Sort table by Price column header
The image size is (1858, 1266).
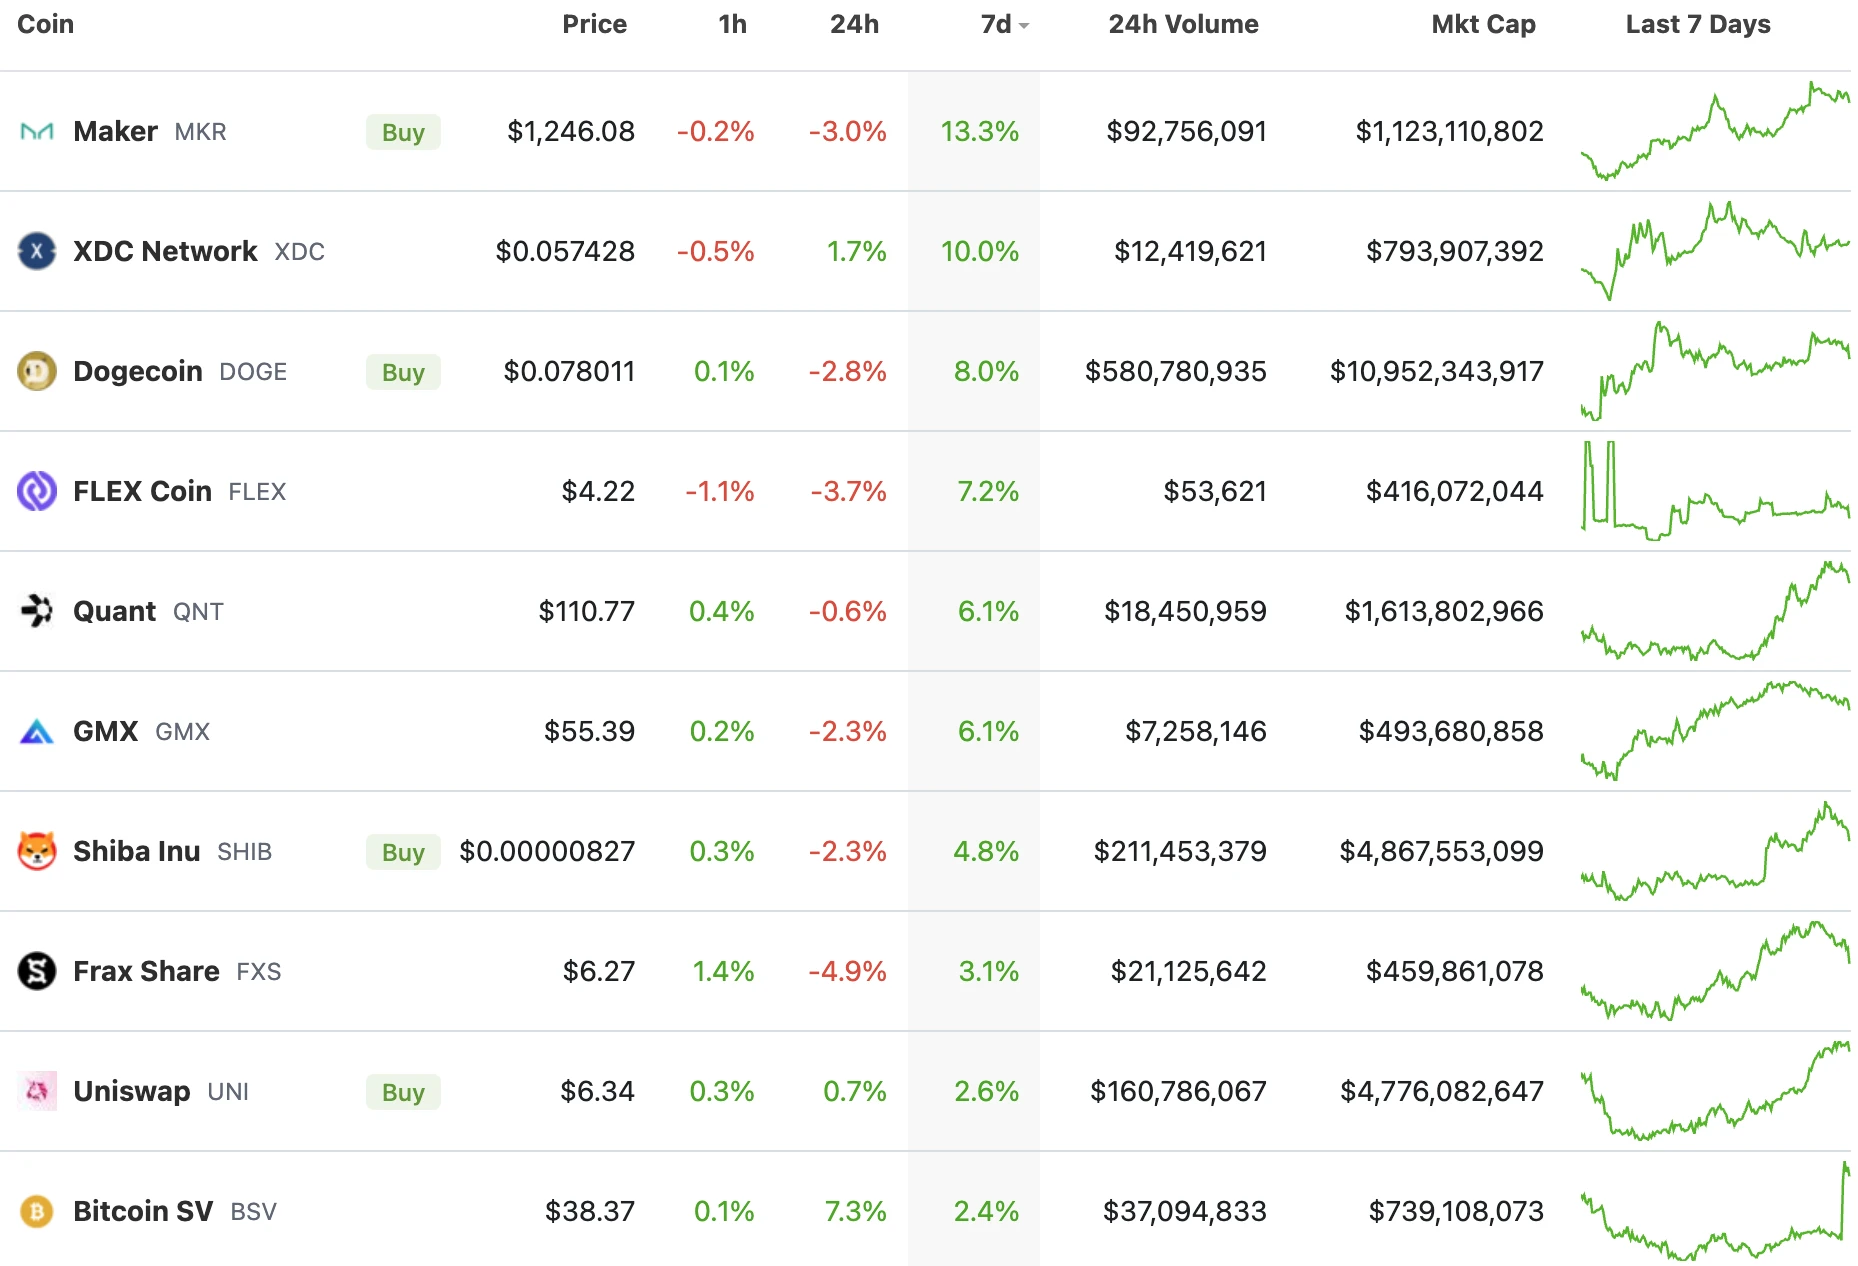pyautogui.click(x=594, y=25)
